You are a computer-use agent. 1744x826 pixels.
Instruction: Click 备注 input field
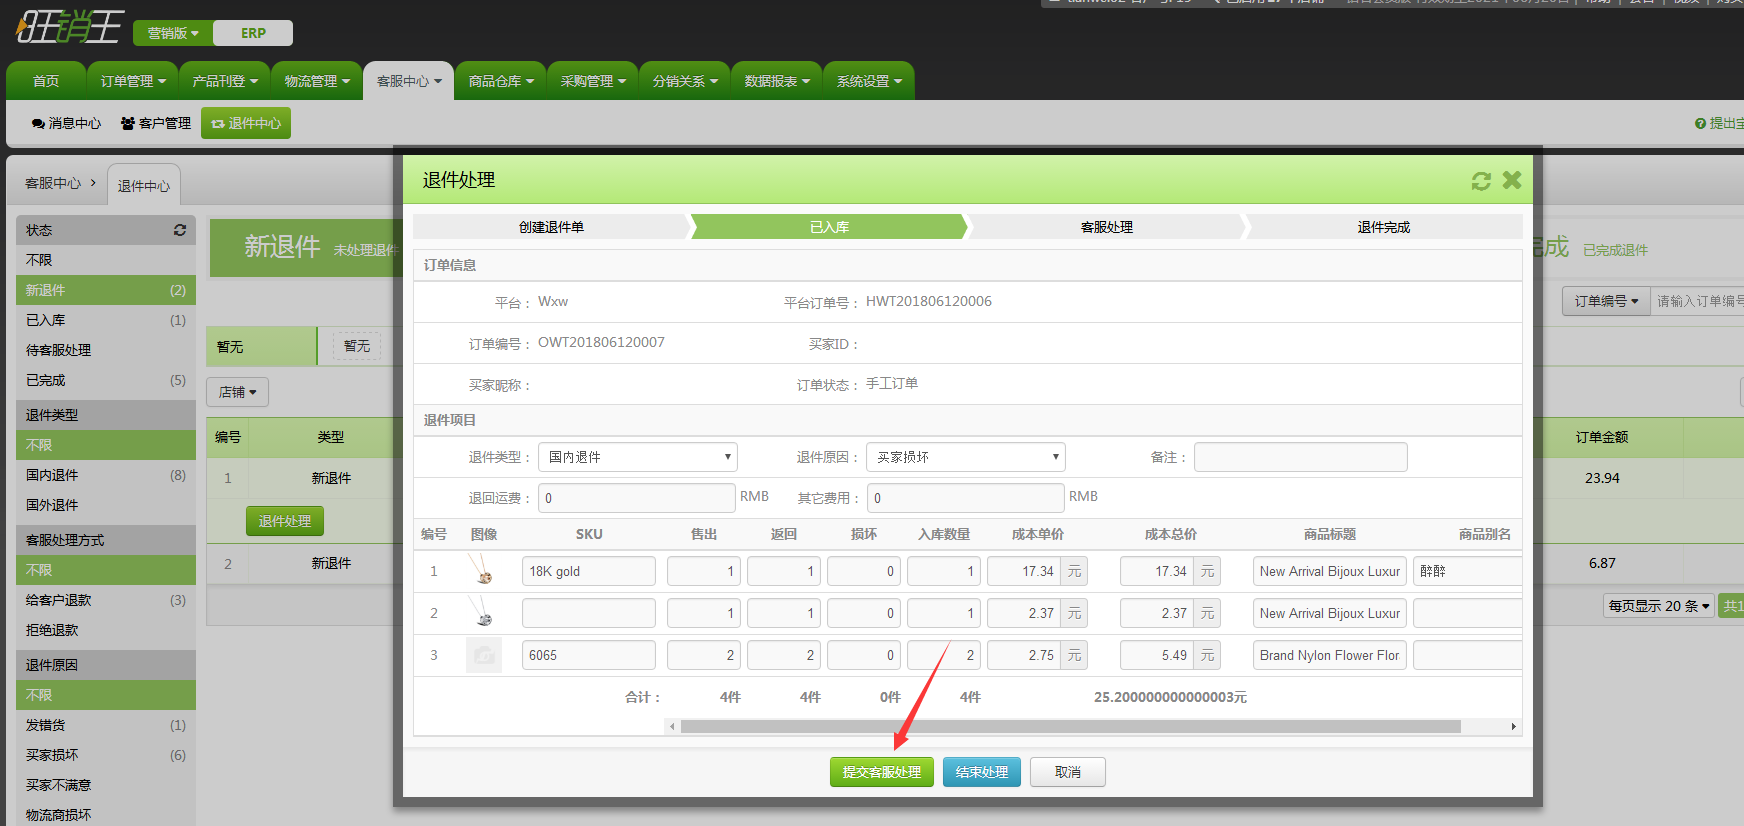(x=1301, y=457)
